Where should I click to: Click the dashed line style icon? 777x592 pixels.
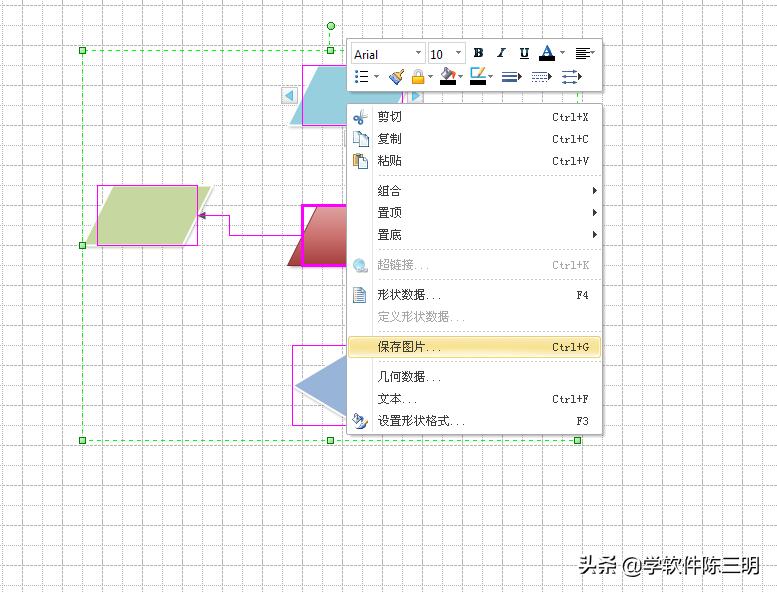point(541,76)
